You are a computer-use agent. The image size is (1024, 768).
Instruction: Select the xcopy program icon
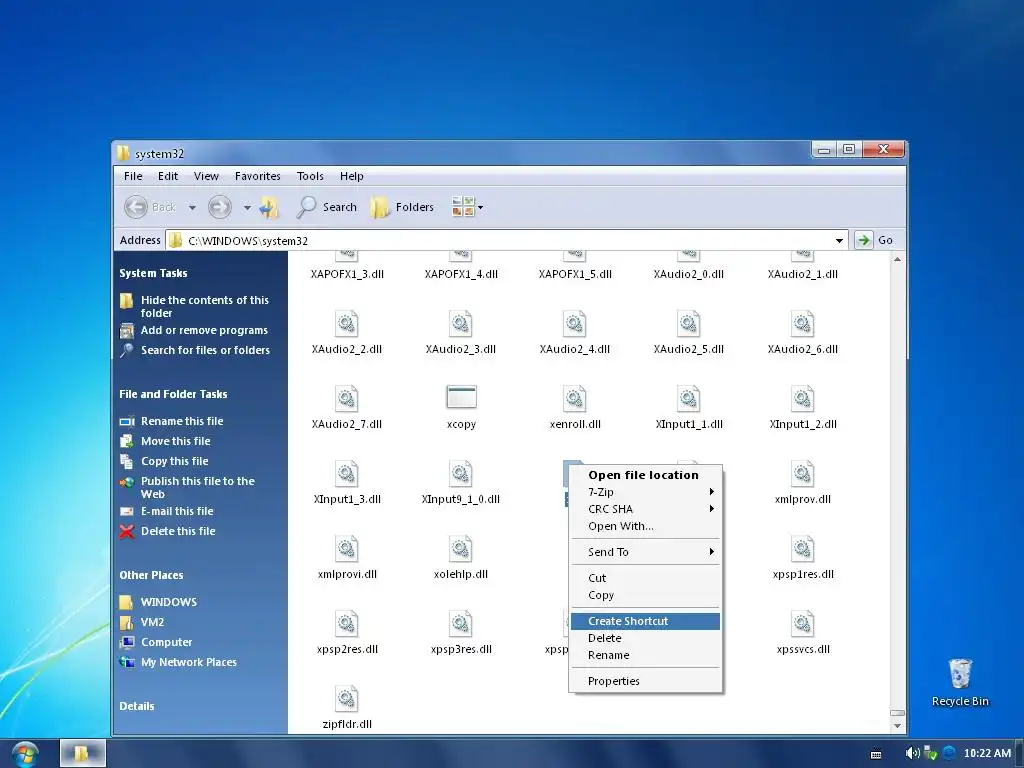coord(461,397)
